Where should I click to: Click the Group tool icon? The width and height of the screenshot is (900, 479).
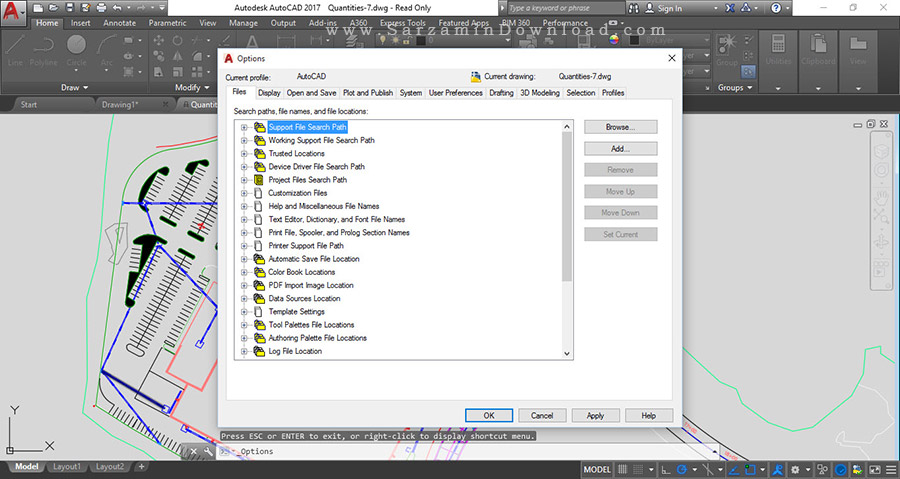(727, 49)
